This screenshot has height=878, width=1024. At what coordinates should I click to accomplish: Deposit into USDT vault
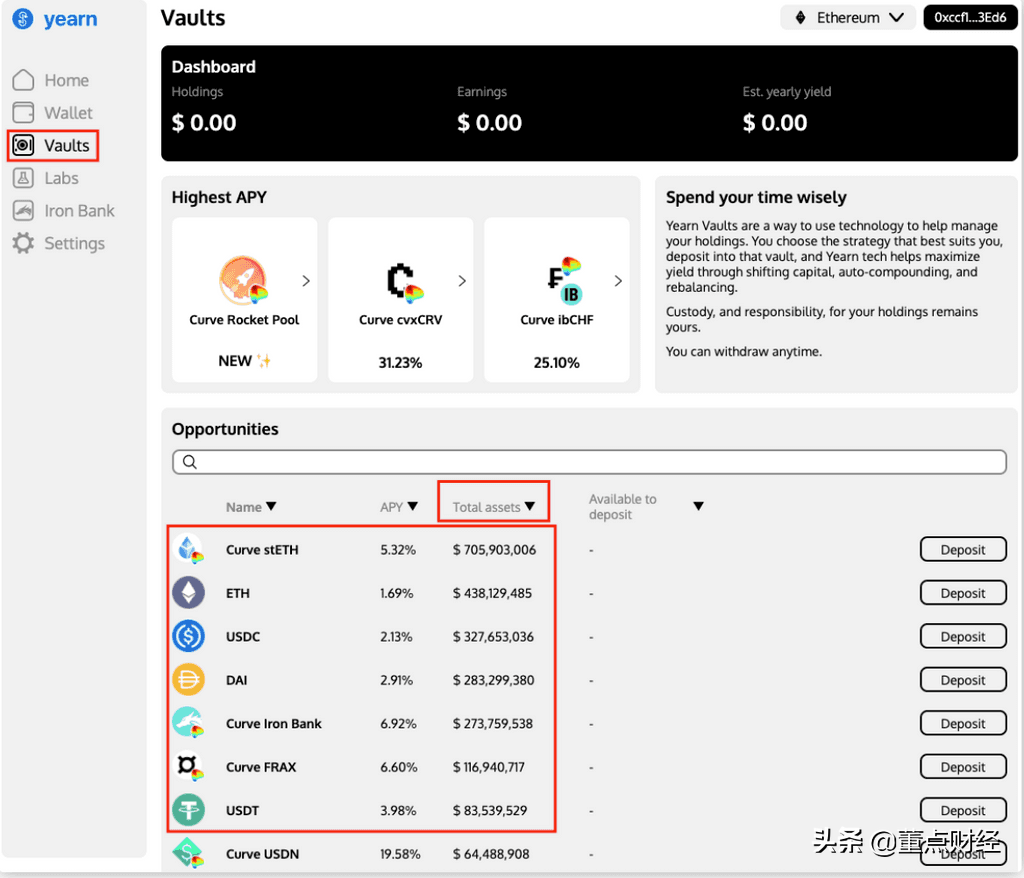(963, 810)
